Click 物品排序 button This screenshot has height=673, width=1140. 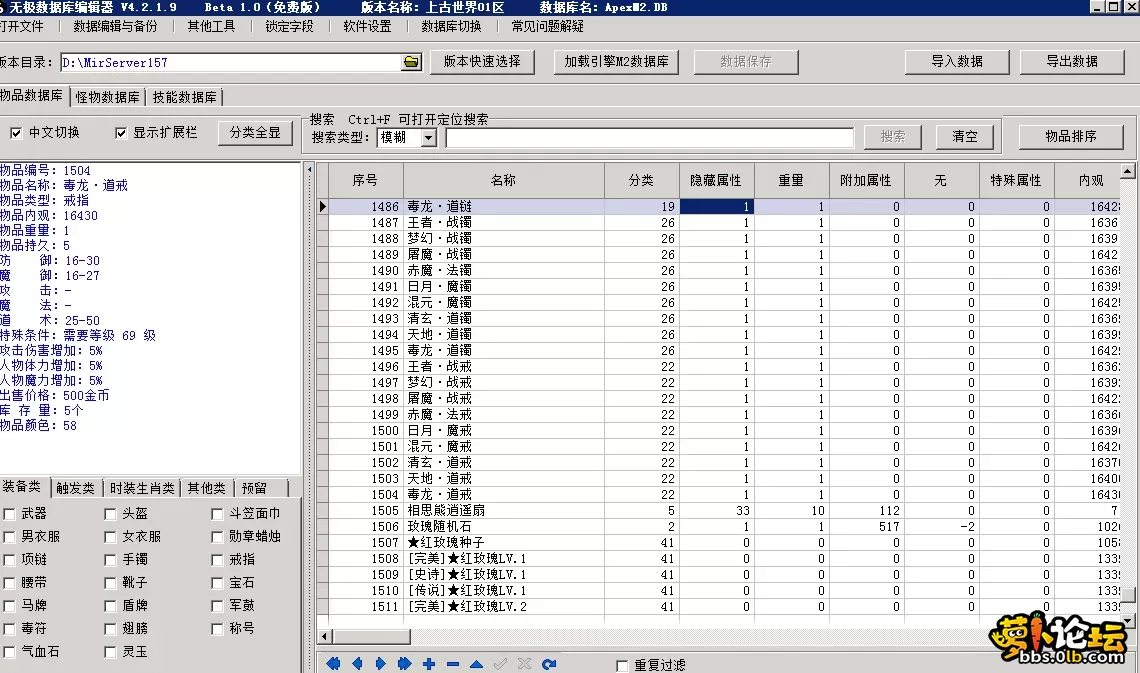1071,137
